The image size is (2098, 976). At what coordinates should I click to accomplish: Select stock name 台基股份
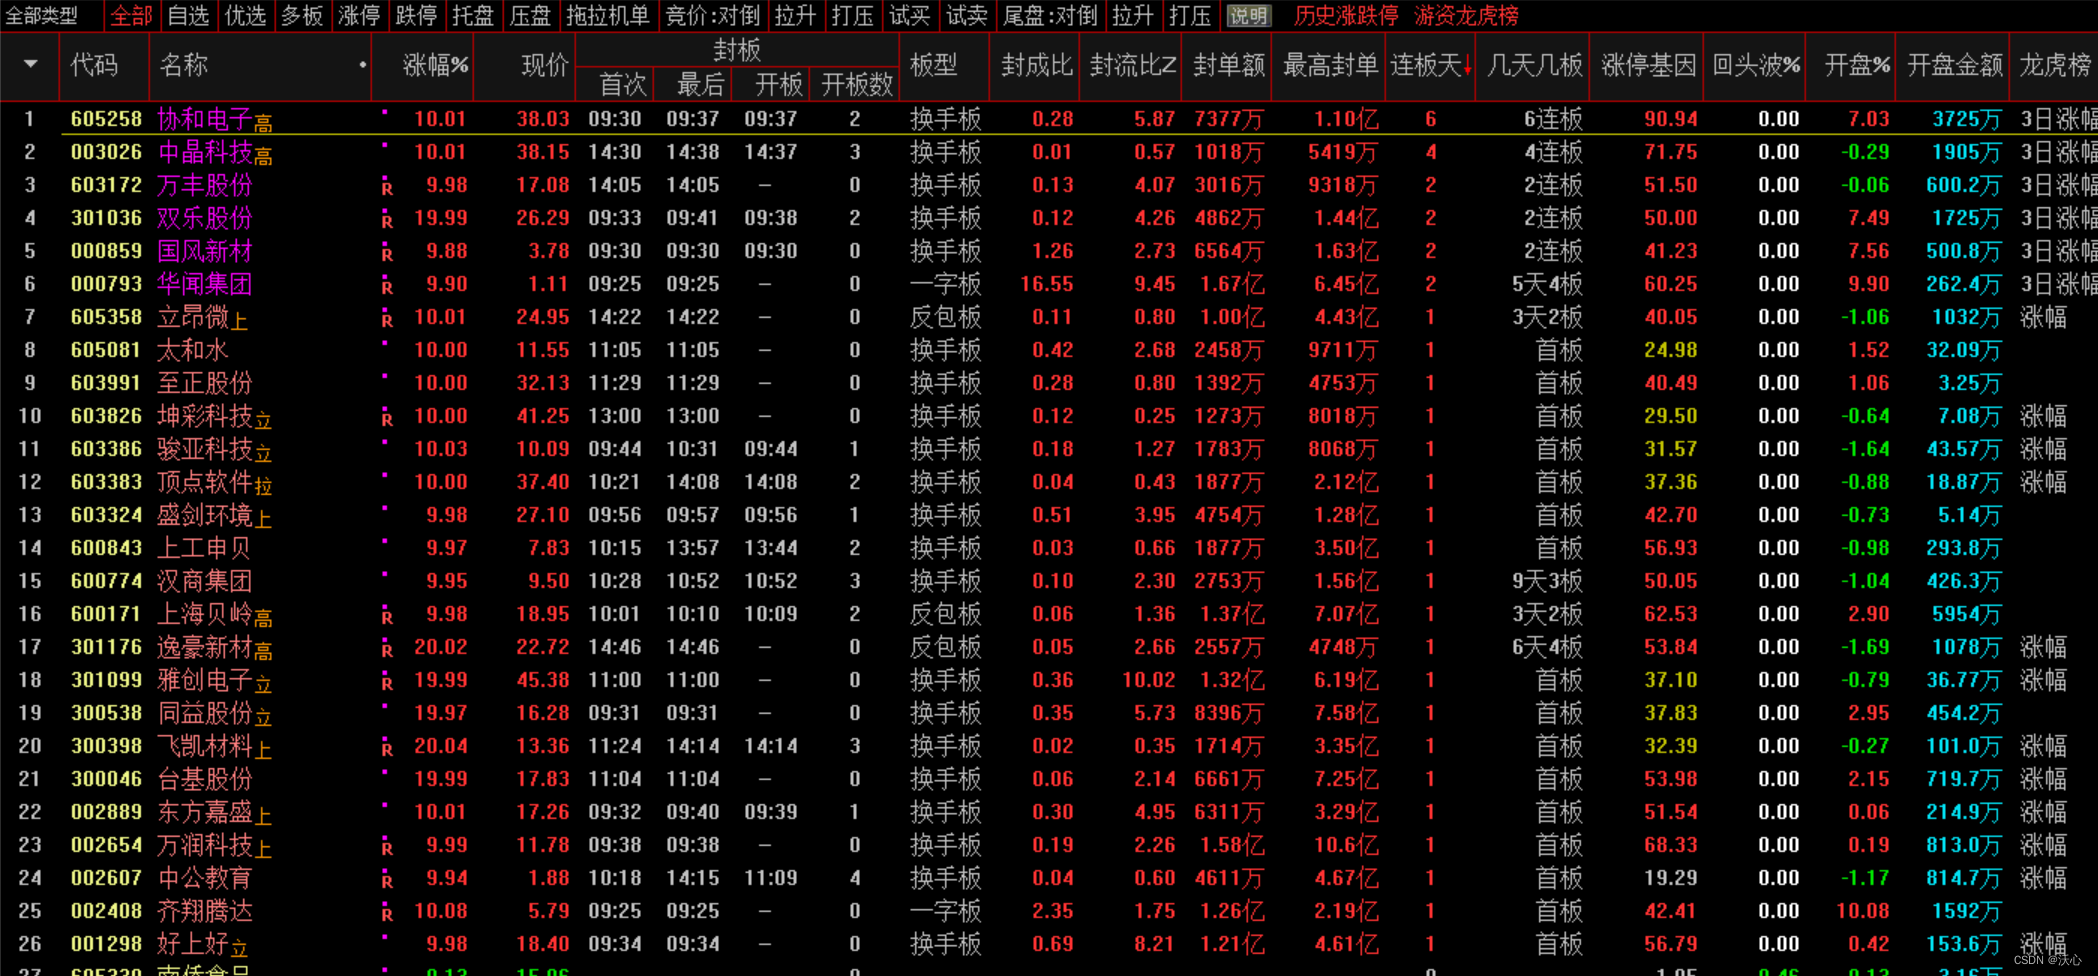204,779
